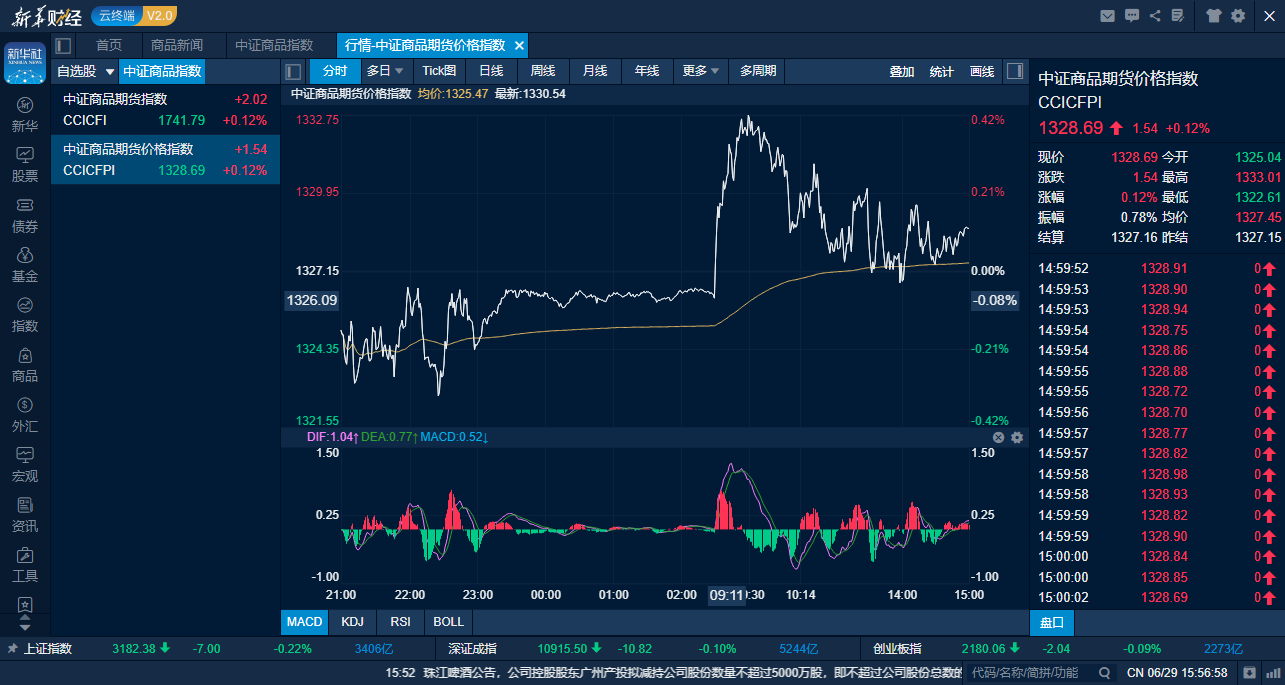Click the skin theme T-shirt icon
This screenshot has width=1285, height=685.
(x=1214, y=15)
